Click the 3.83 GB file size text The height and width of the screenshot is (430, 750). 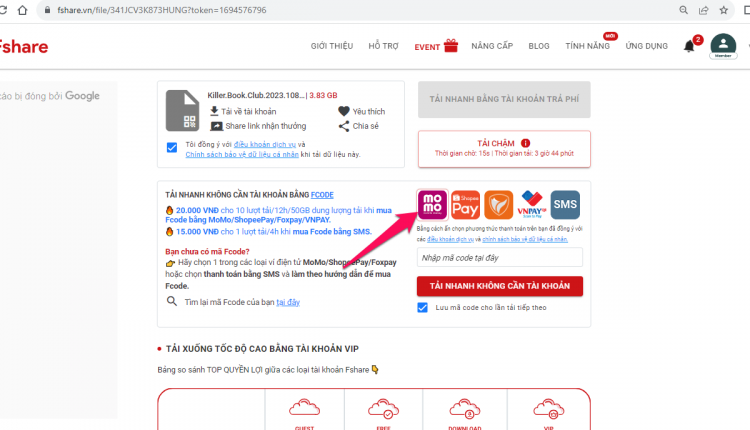coord(323,95)
